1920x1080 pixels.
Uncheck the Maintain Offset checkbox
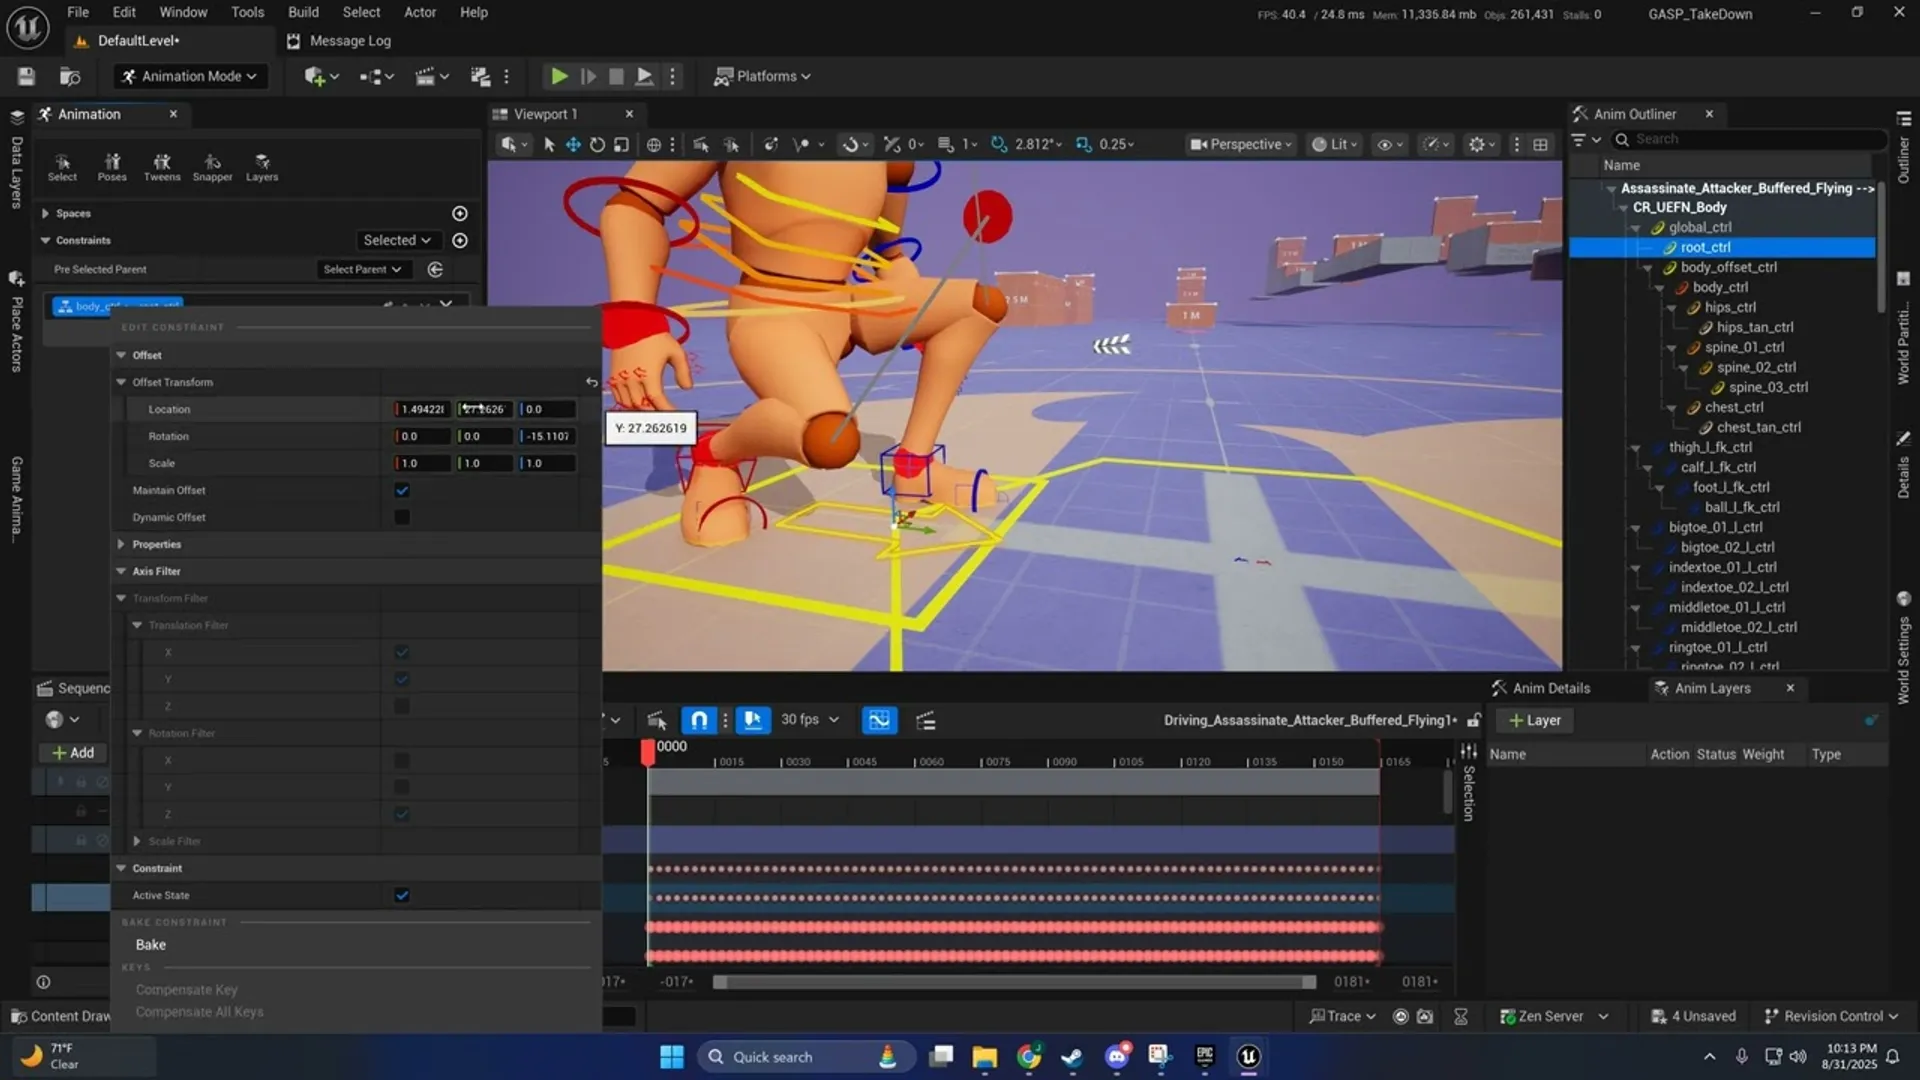point(402,490)
